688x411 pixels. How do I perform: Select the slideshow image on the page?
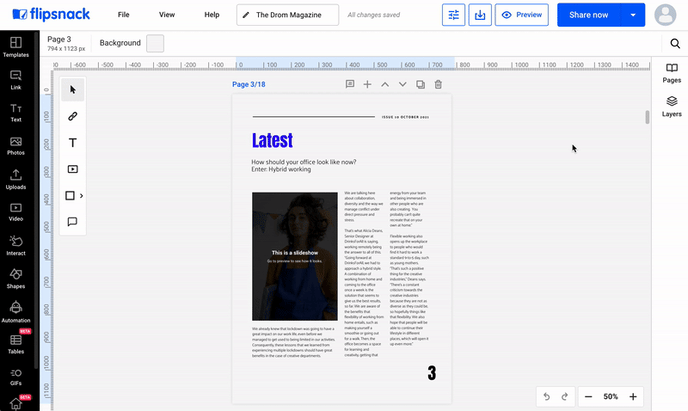click(x=295, y=256)
